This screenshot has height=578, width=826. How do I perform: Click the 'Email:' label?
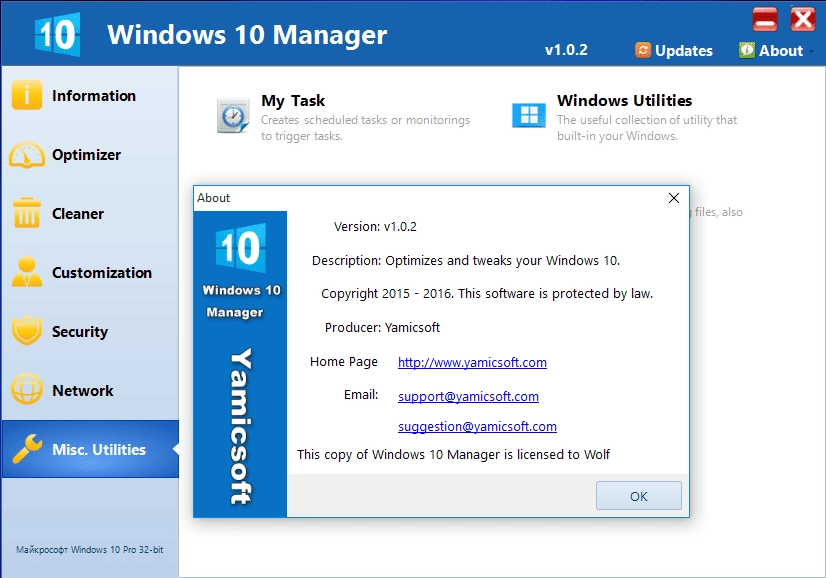tap(361, 395)
